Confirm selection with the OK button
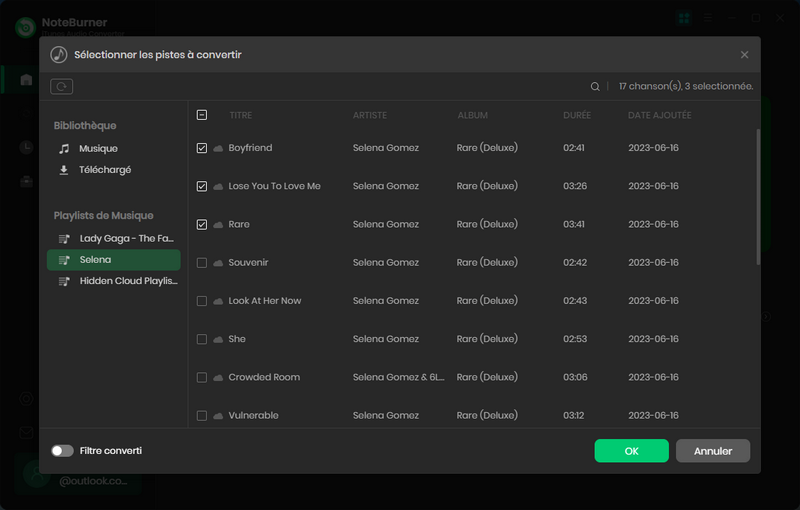The image size is (800, 510). (632, 451)
